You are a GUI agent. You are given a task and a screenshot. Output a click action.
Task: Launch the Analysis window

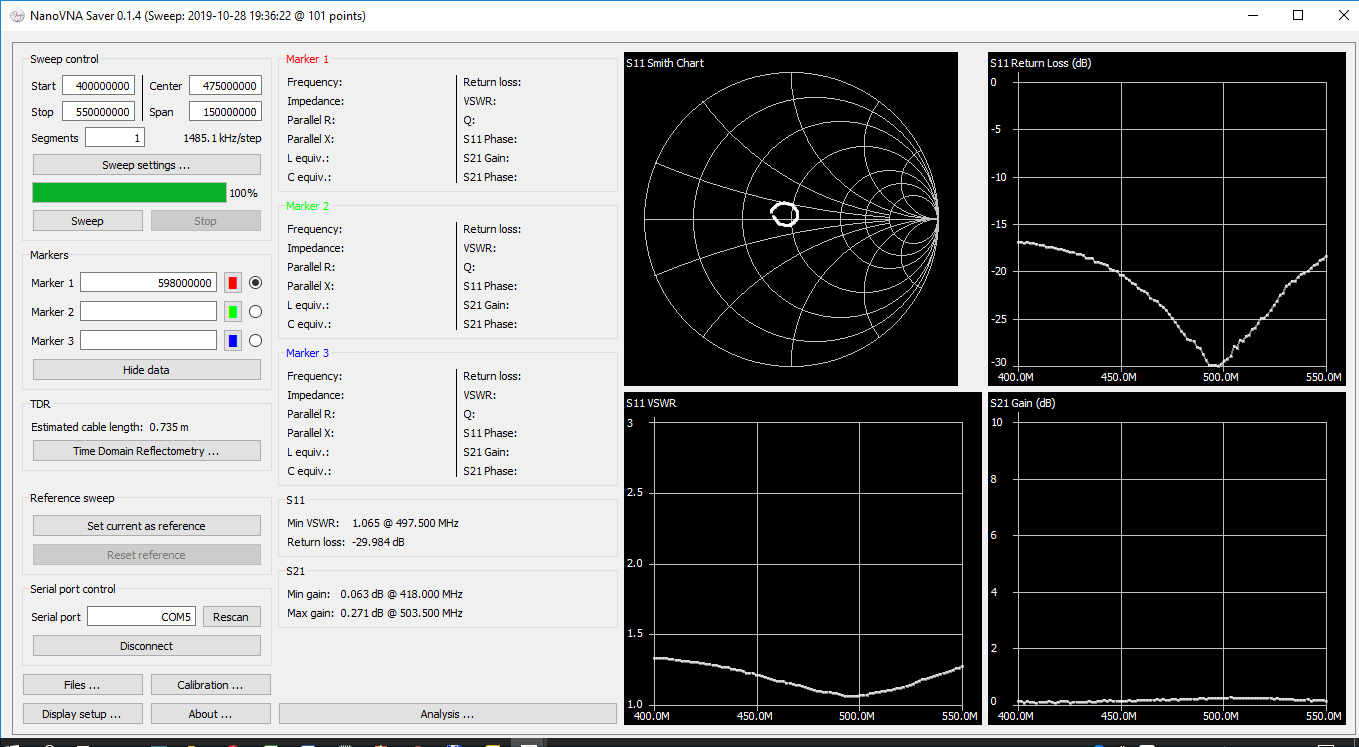coord(447,713)
